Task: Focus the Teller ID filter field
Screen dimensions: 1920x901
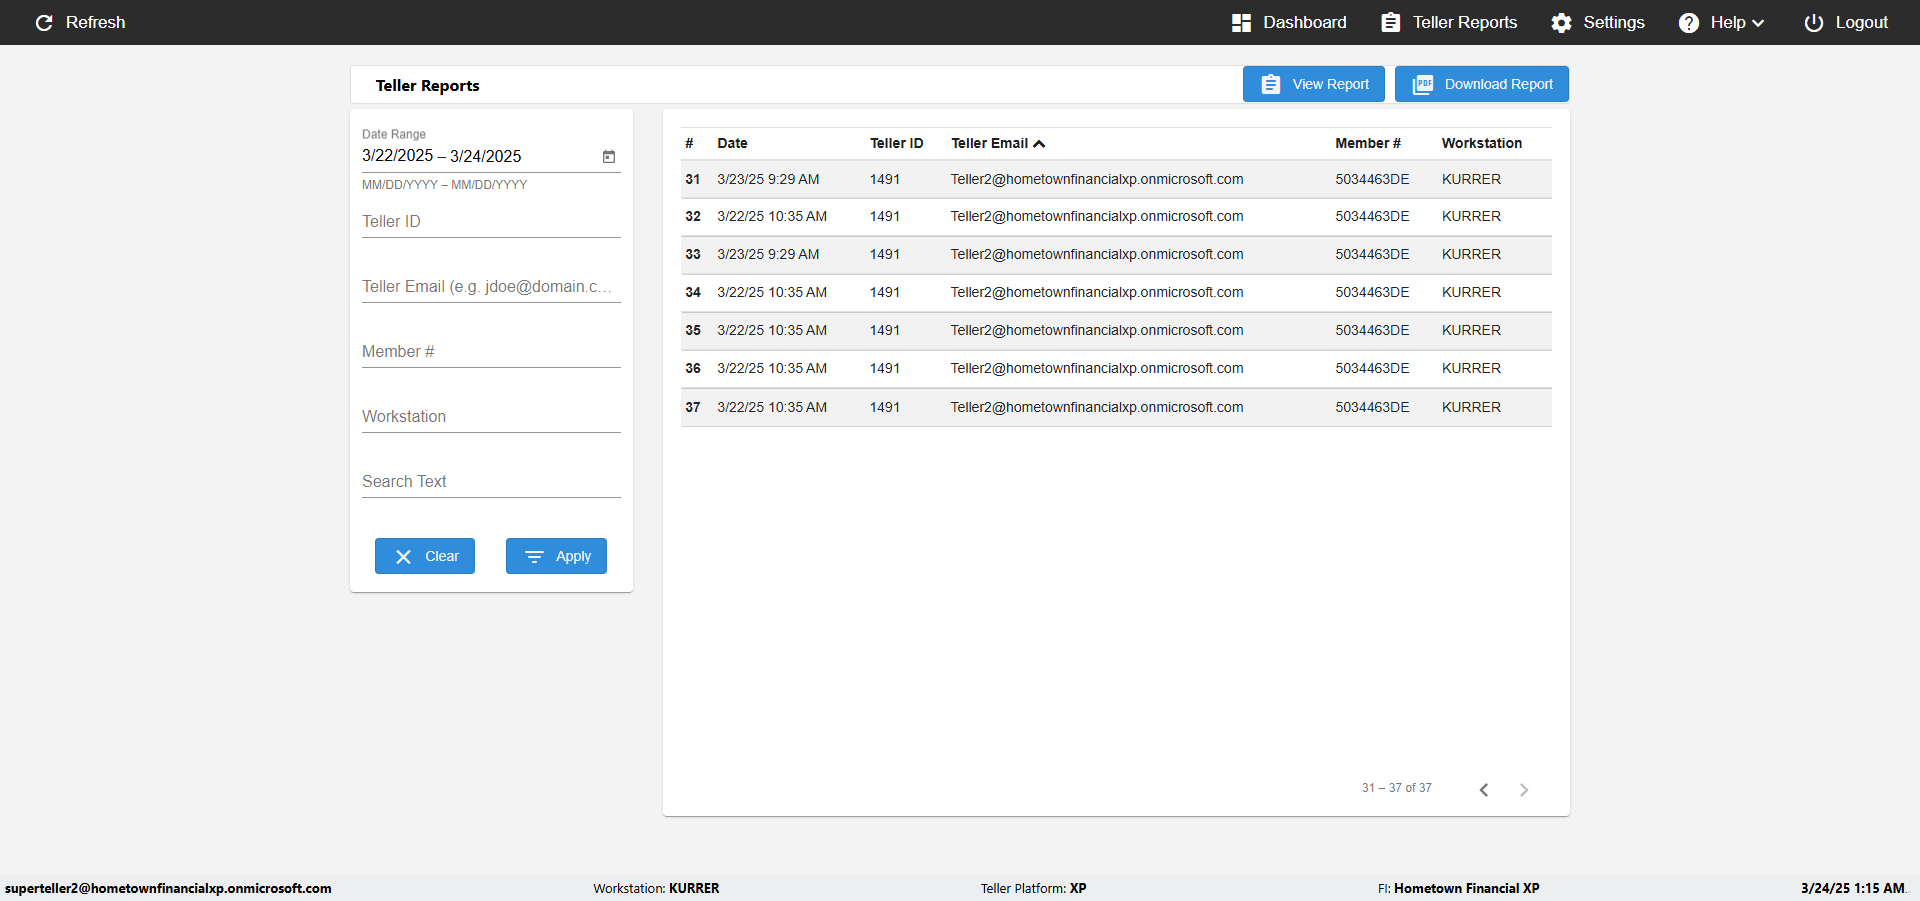Action: coord(491,222)
